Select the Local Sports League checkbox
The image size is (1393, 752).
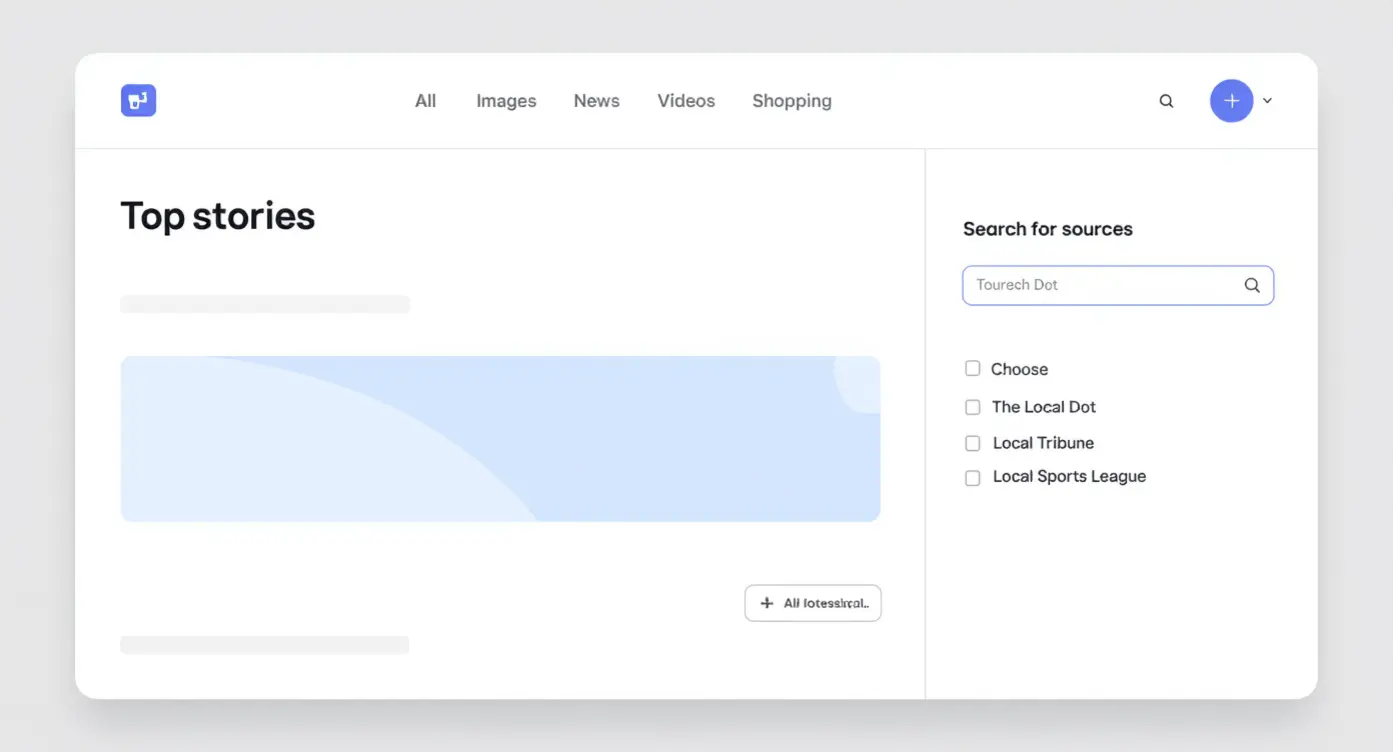tap(972, 478)
